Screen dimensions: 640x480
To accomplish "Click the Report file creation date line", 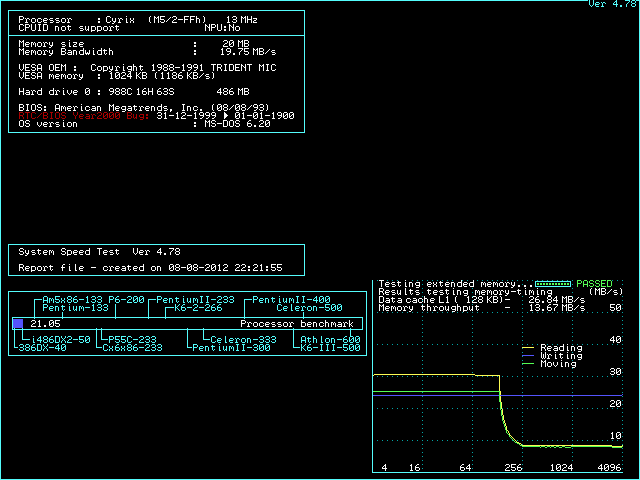I will [150, 268].
